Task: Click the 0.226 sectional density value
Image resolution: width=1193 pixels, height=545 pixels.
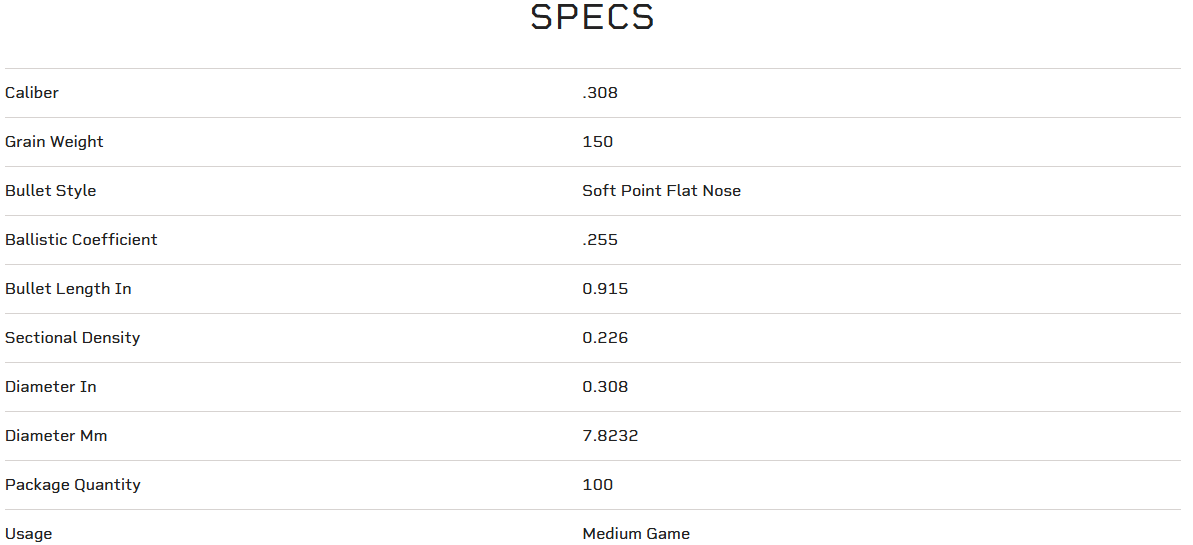Action: pos(605,338)
